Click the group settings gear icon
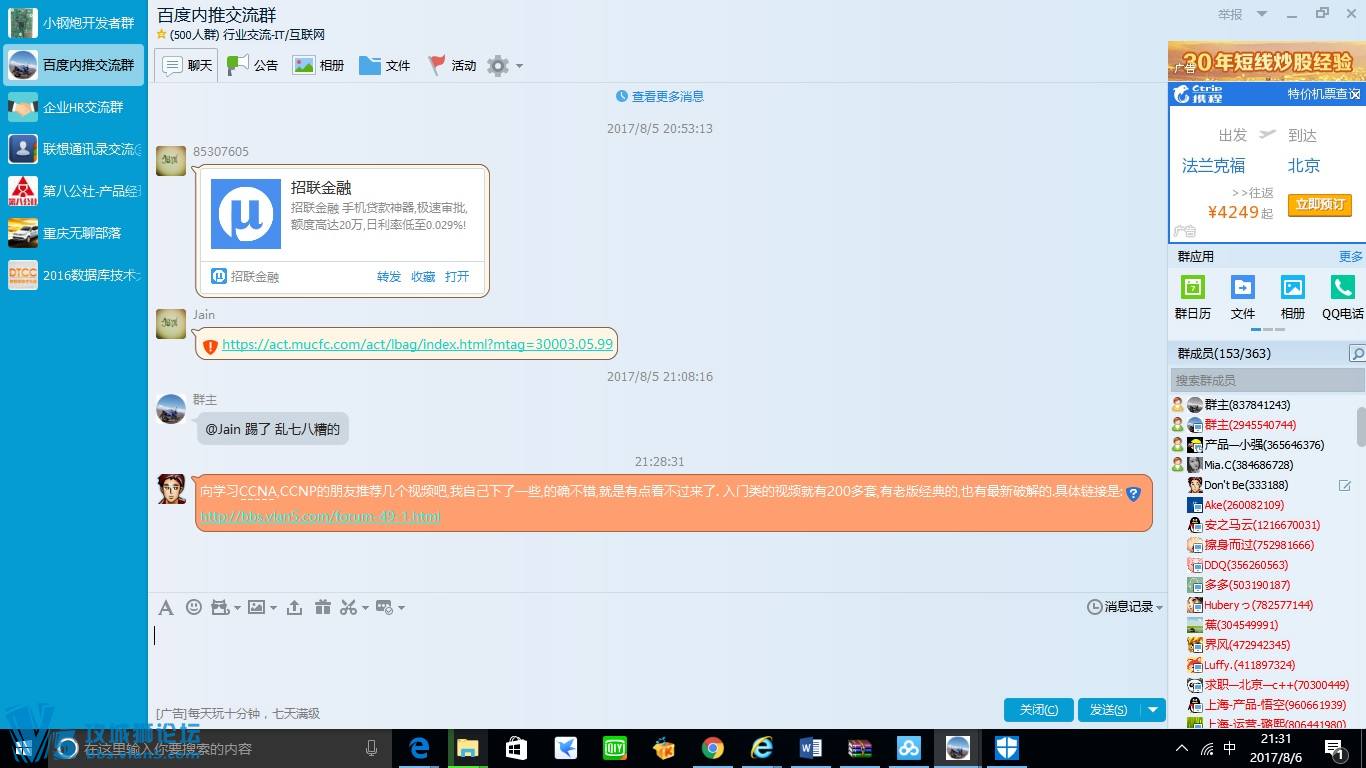 (x=497, y=66)
